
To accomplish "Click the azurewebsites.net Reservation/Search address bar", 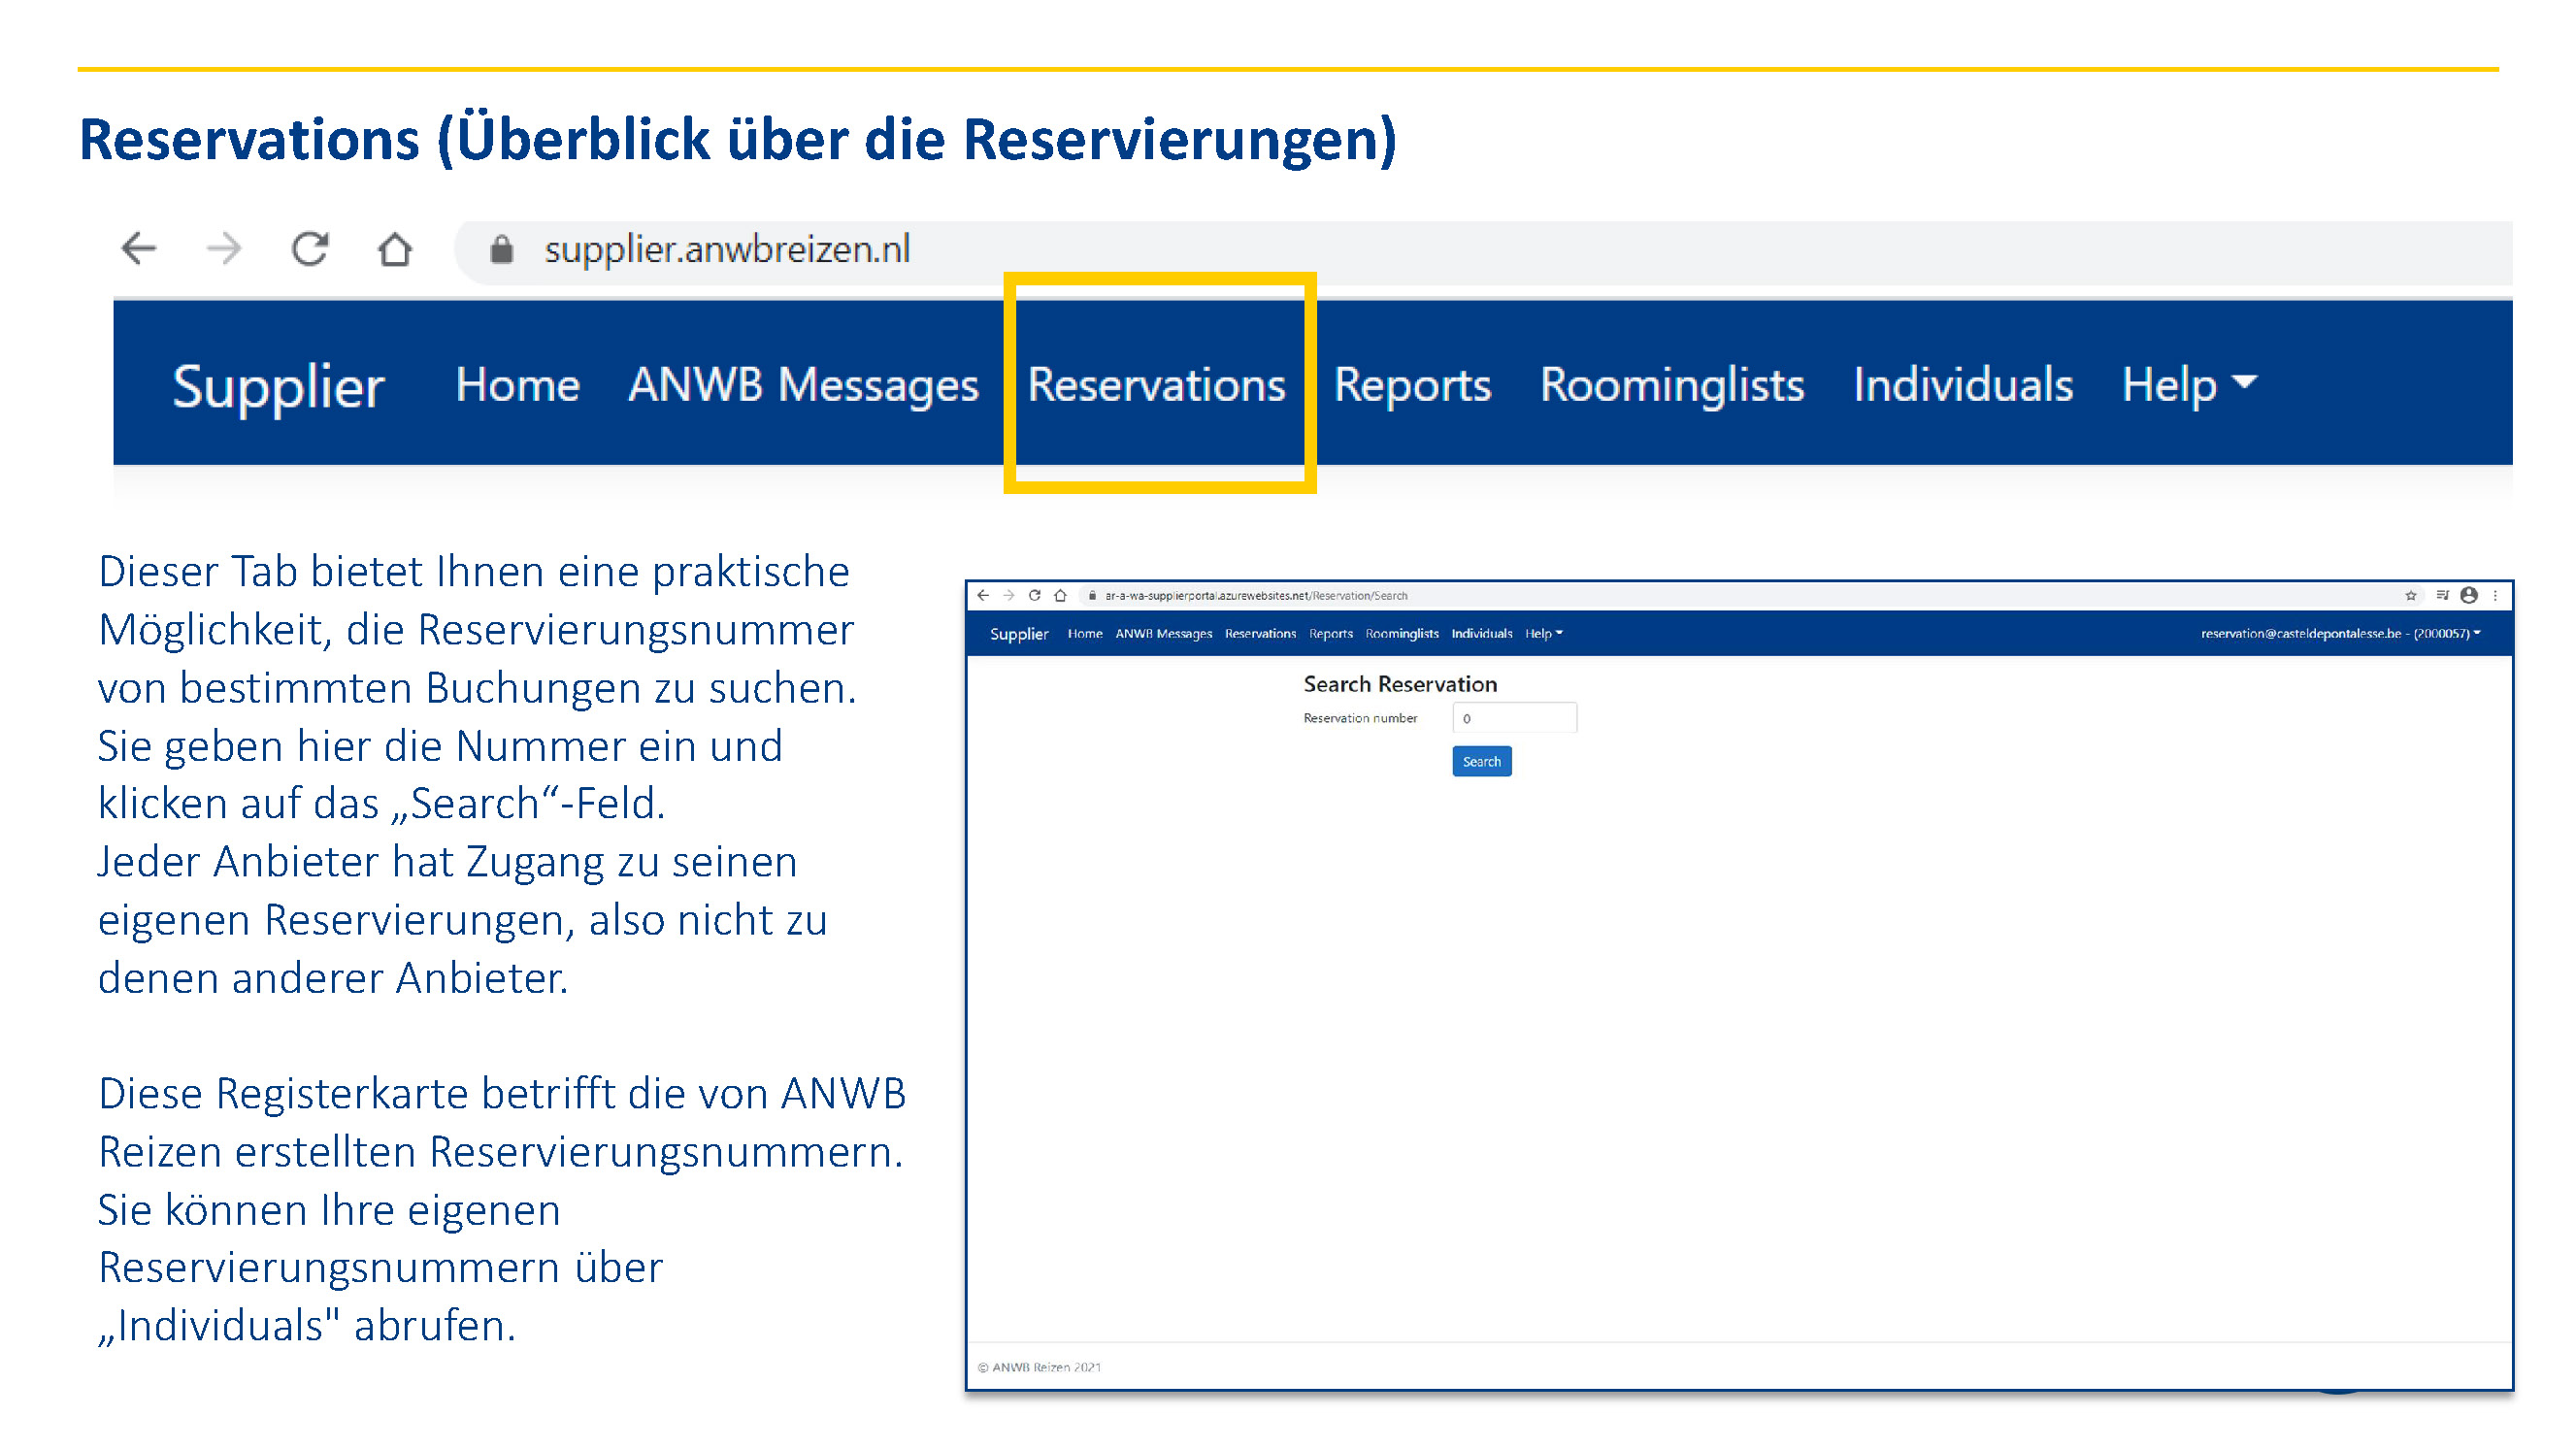I will click(1740, 596).
